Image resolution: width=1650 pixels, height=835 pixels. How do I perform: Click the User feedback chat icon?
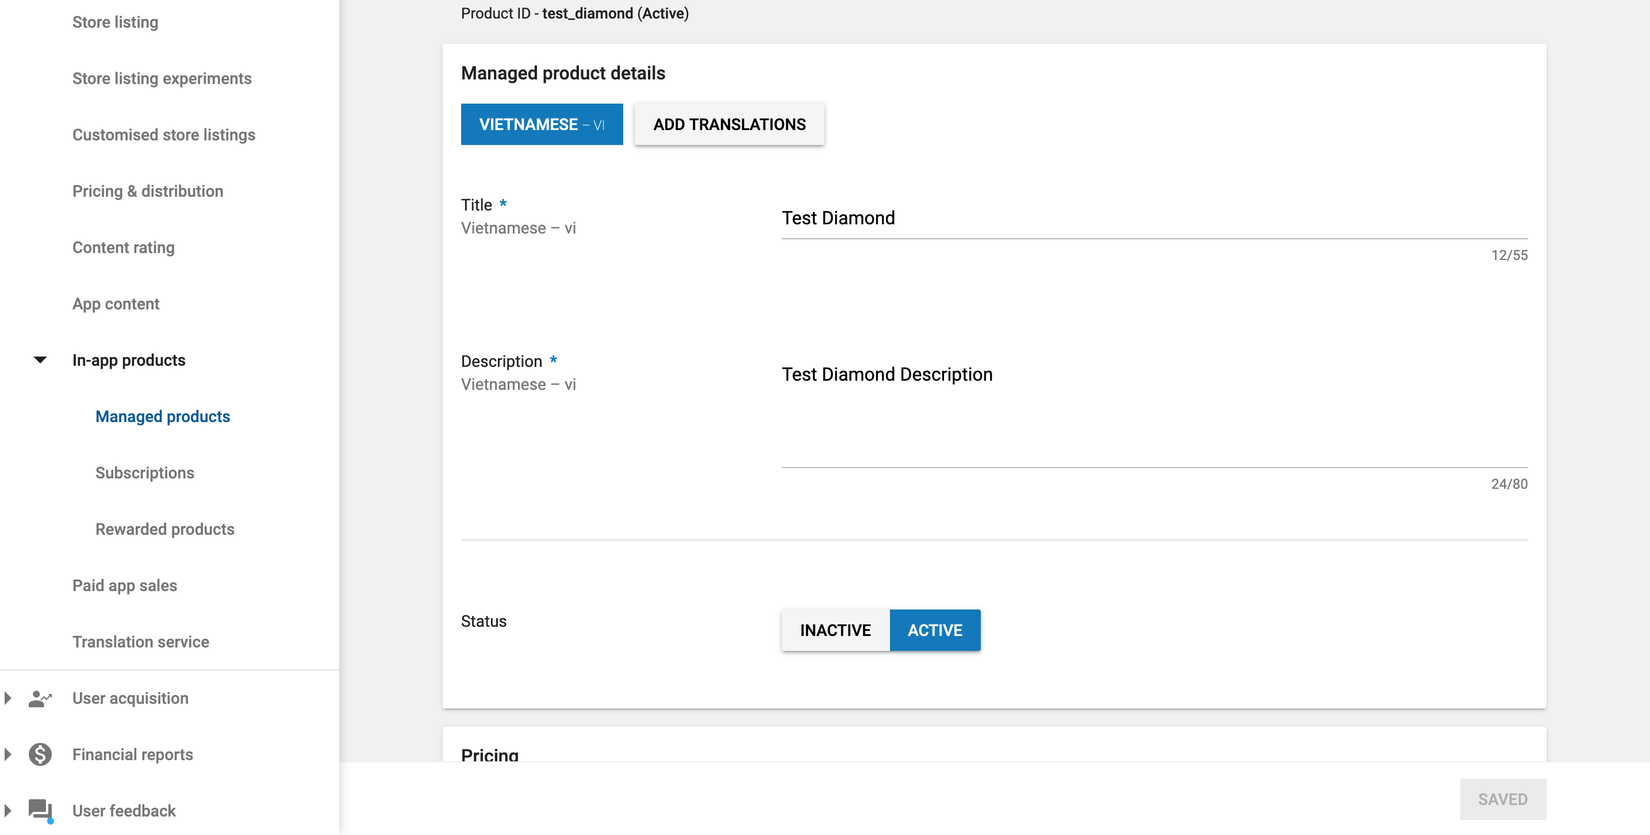[x=40, y=811]
